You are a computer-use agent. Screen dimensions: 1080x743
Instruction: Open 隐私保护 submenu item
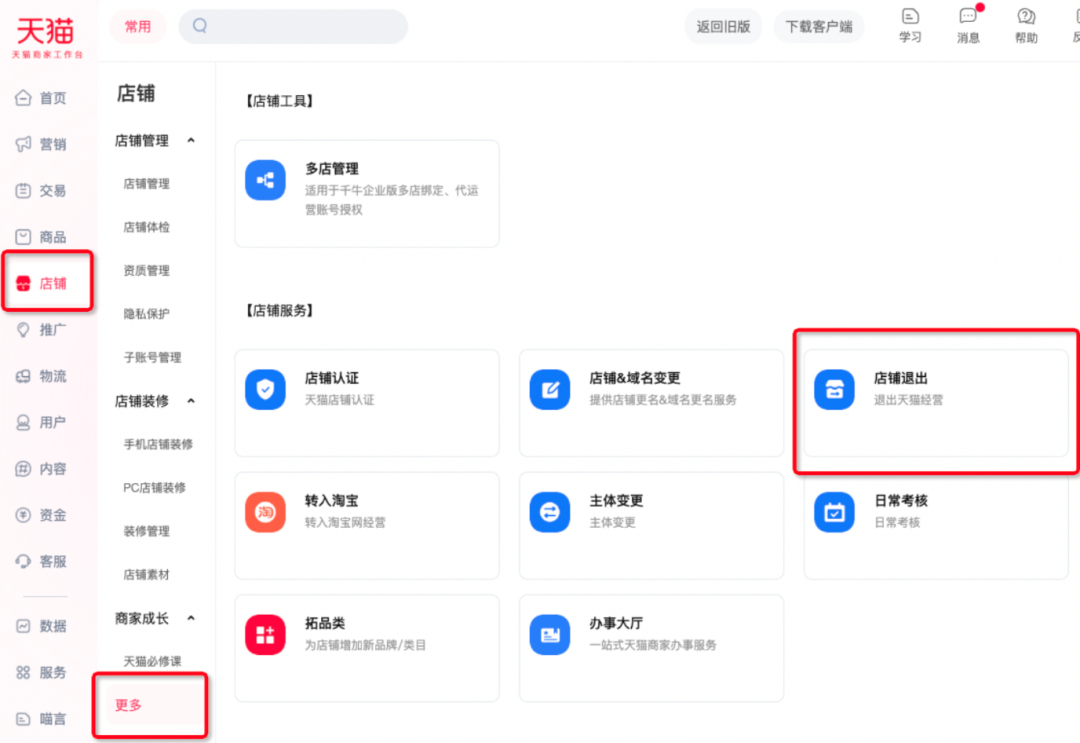[146, 314]
